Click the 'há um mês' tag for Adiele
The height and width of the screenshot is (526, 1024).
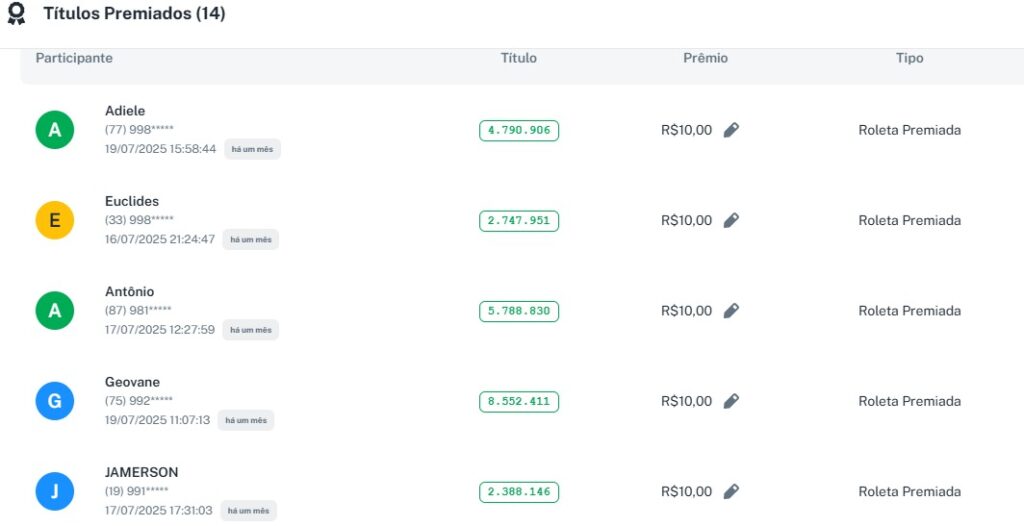252,149
